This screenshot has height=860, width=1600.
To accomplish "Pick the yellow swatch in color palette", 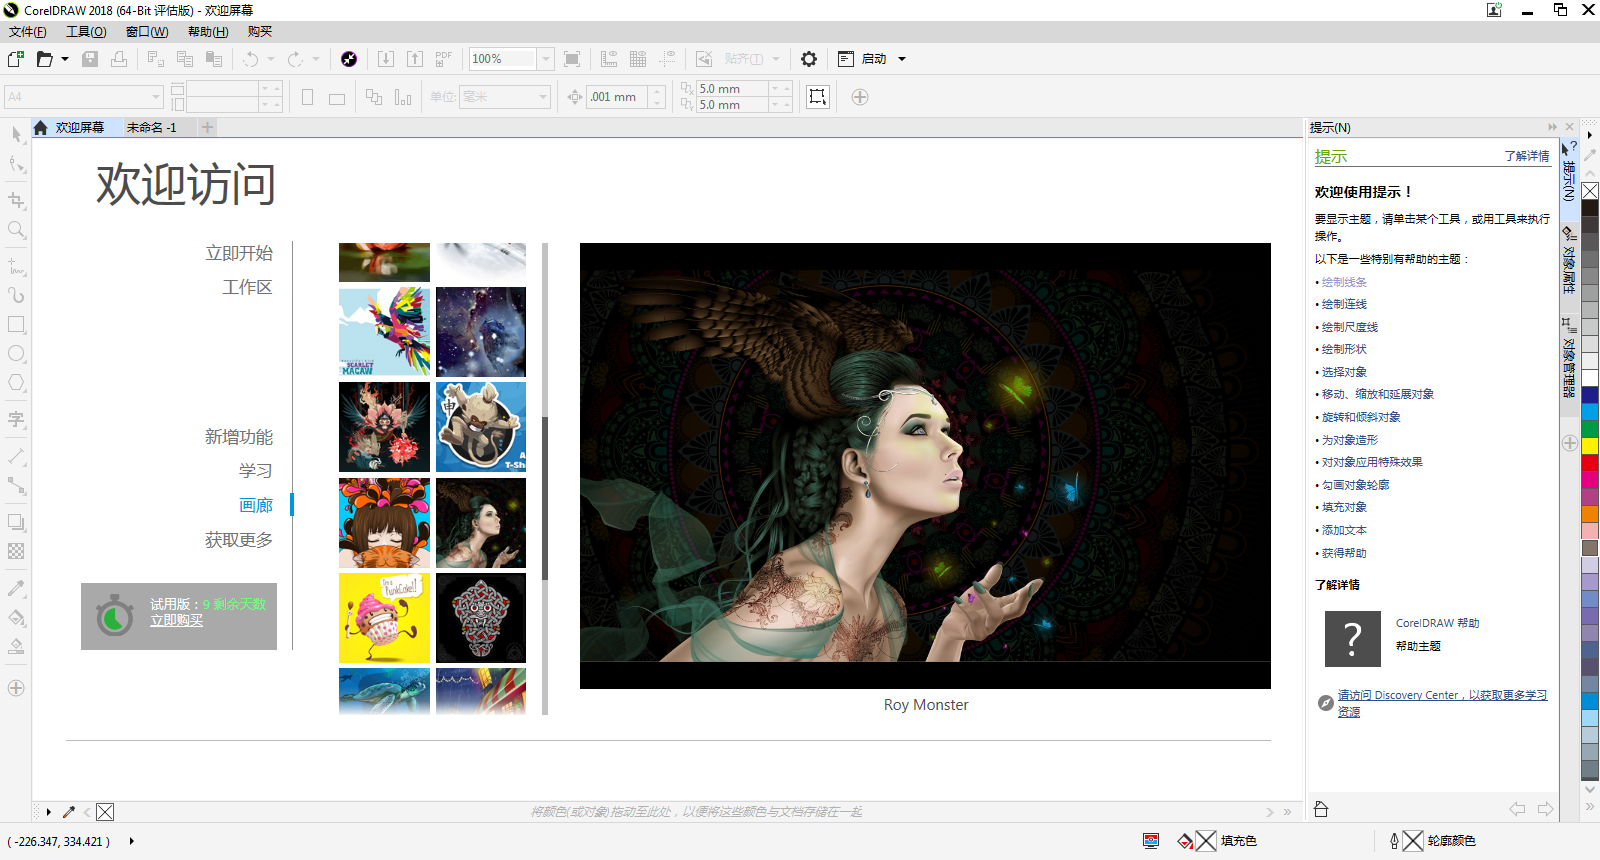I will click(1590, 446).
